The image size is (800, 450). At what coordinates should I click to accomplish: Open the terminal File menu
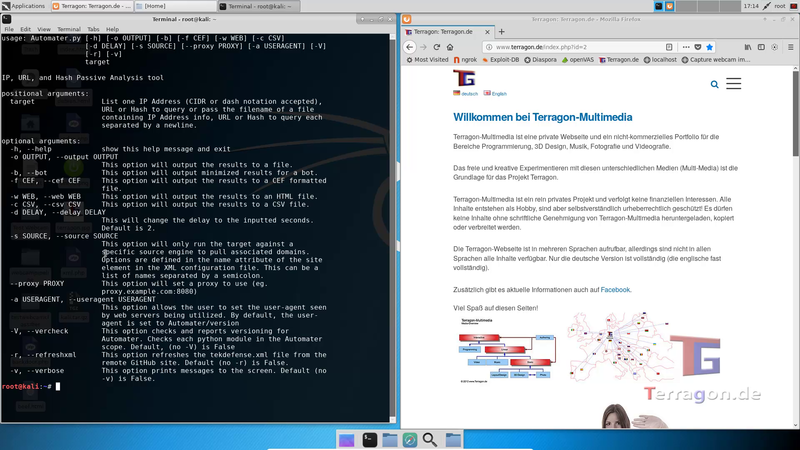[9, 29]
